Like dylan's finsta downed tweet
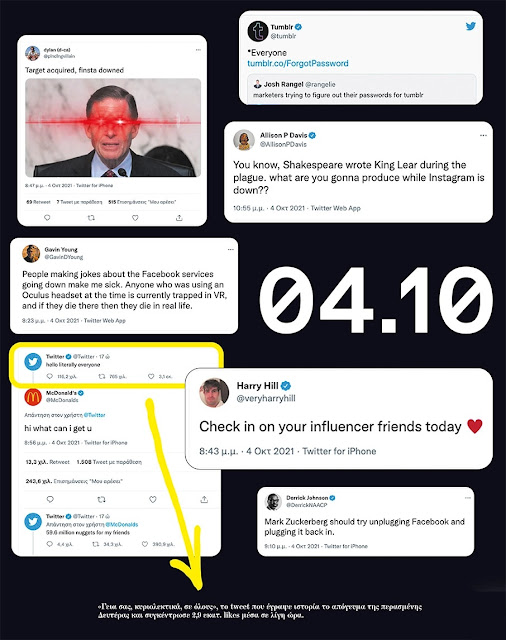This screenshot has width=506, height=640. 135,218
